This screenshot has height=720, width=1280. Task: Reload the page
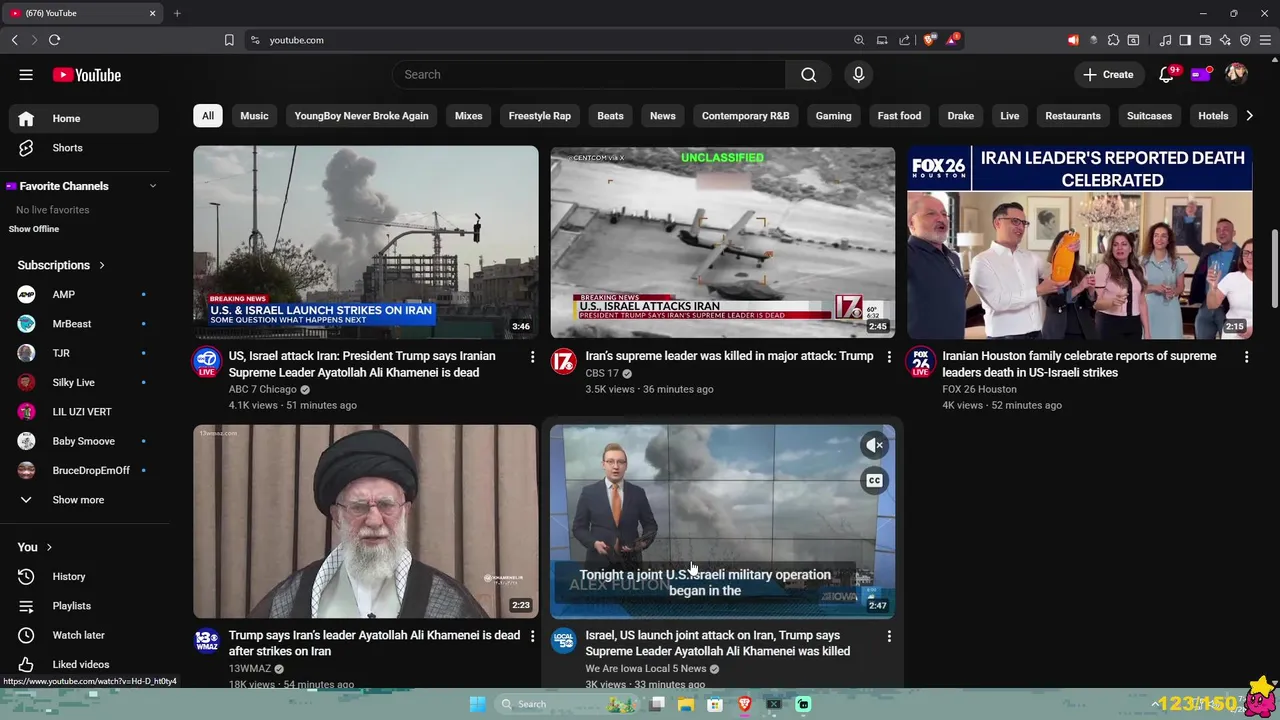click(x=54, y=40)
